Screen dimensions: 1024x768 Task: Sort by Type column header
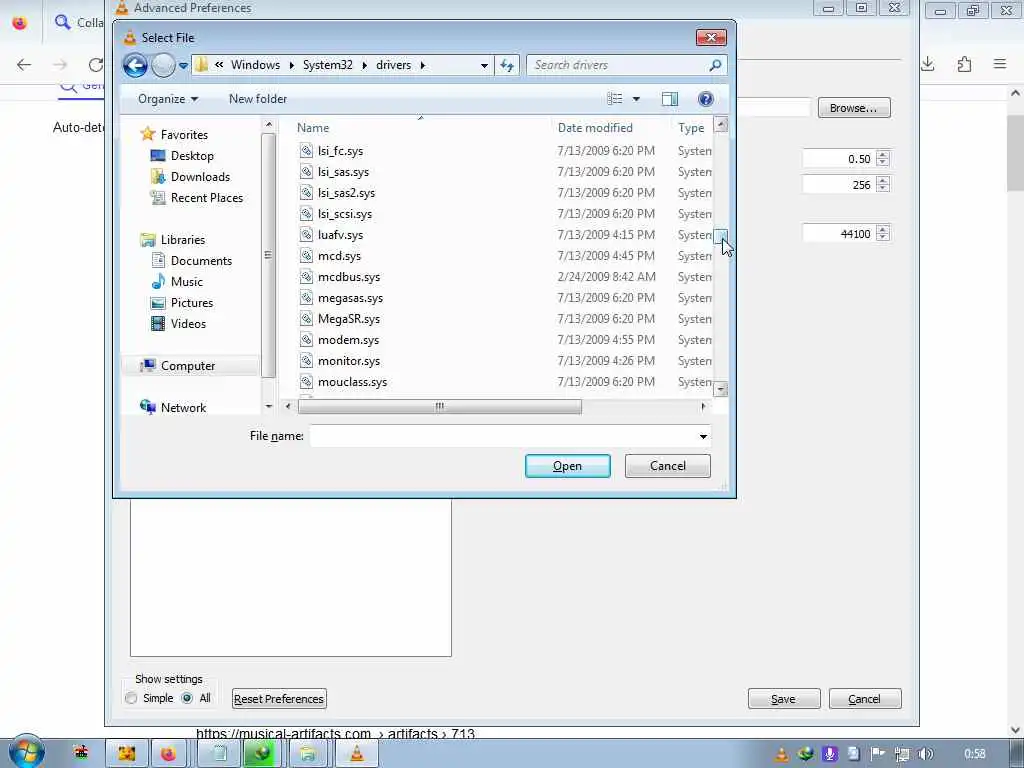pos(691,128)
